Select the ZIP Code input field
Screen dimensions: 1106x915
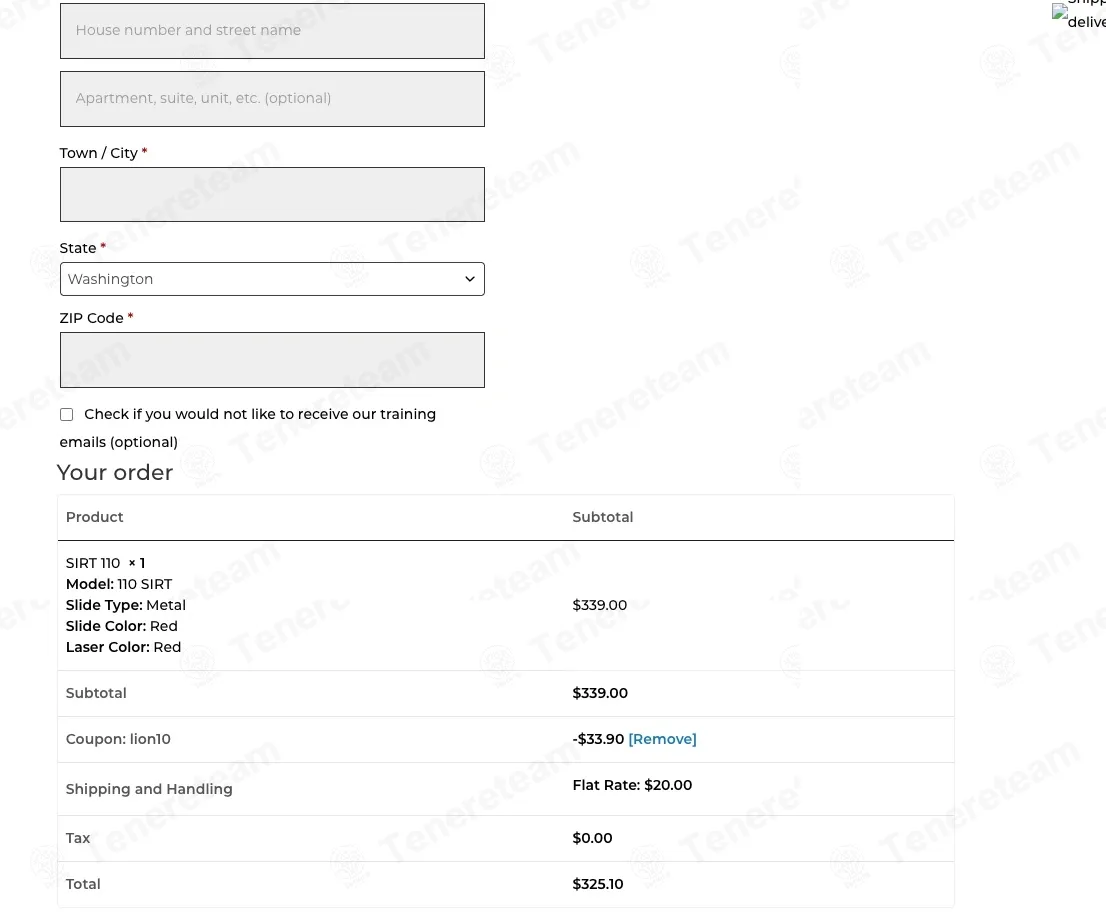point(272,360)
